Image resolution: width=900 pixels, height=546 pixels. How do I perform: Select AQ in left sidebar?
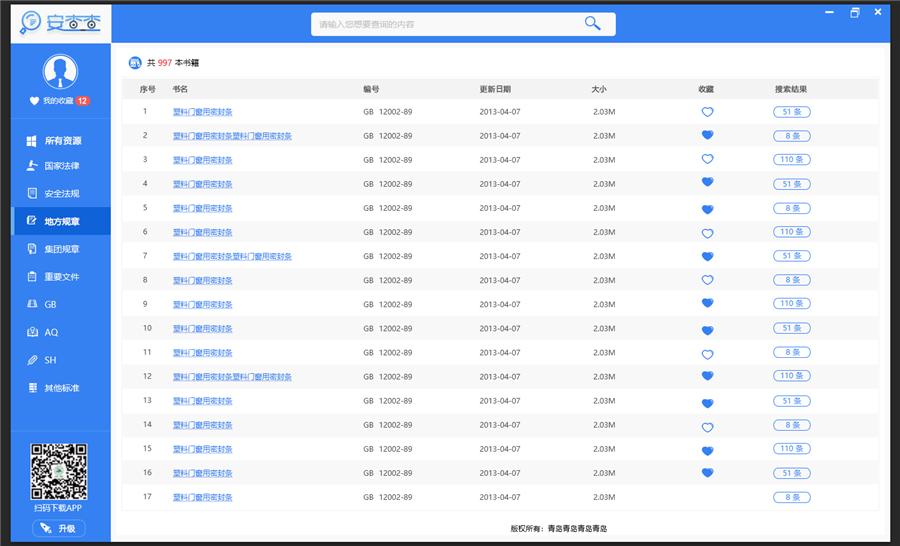pyautogui.click(x=50, y=332)
